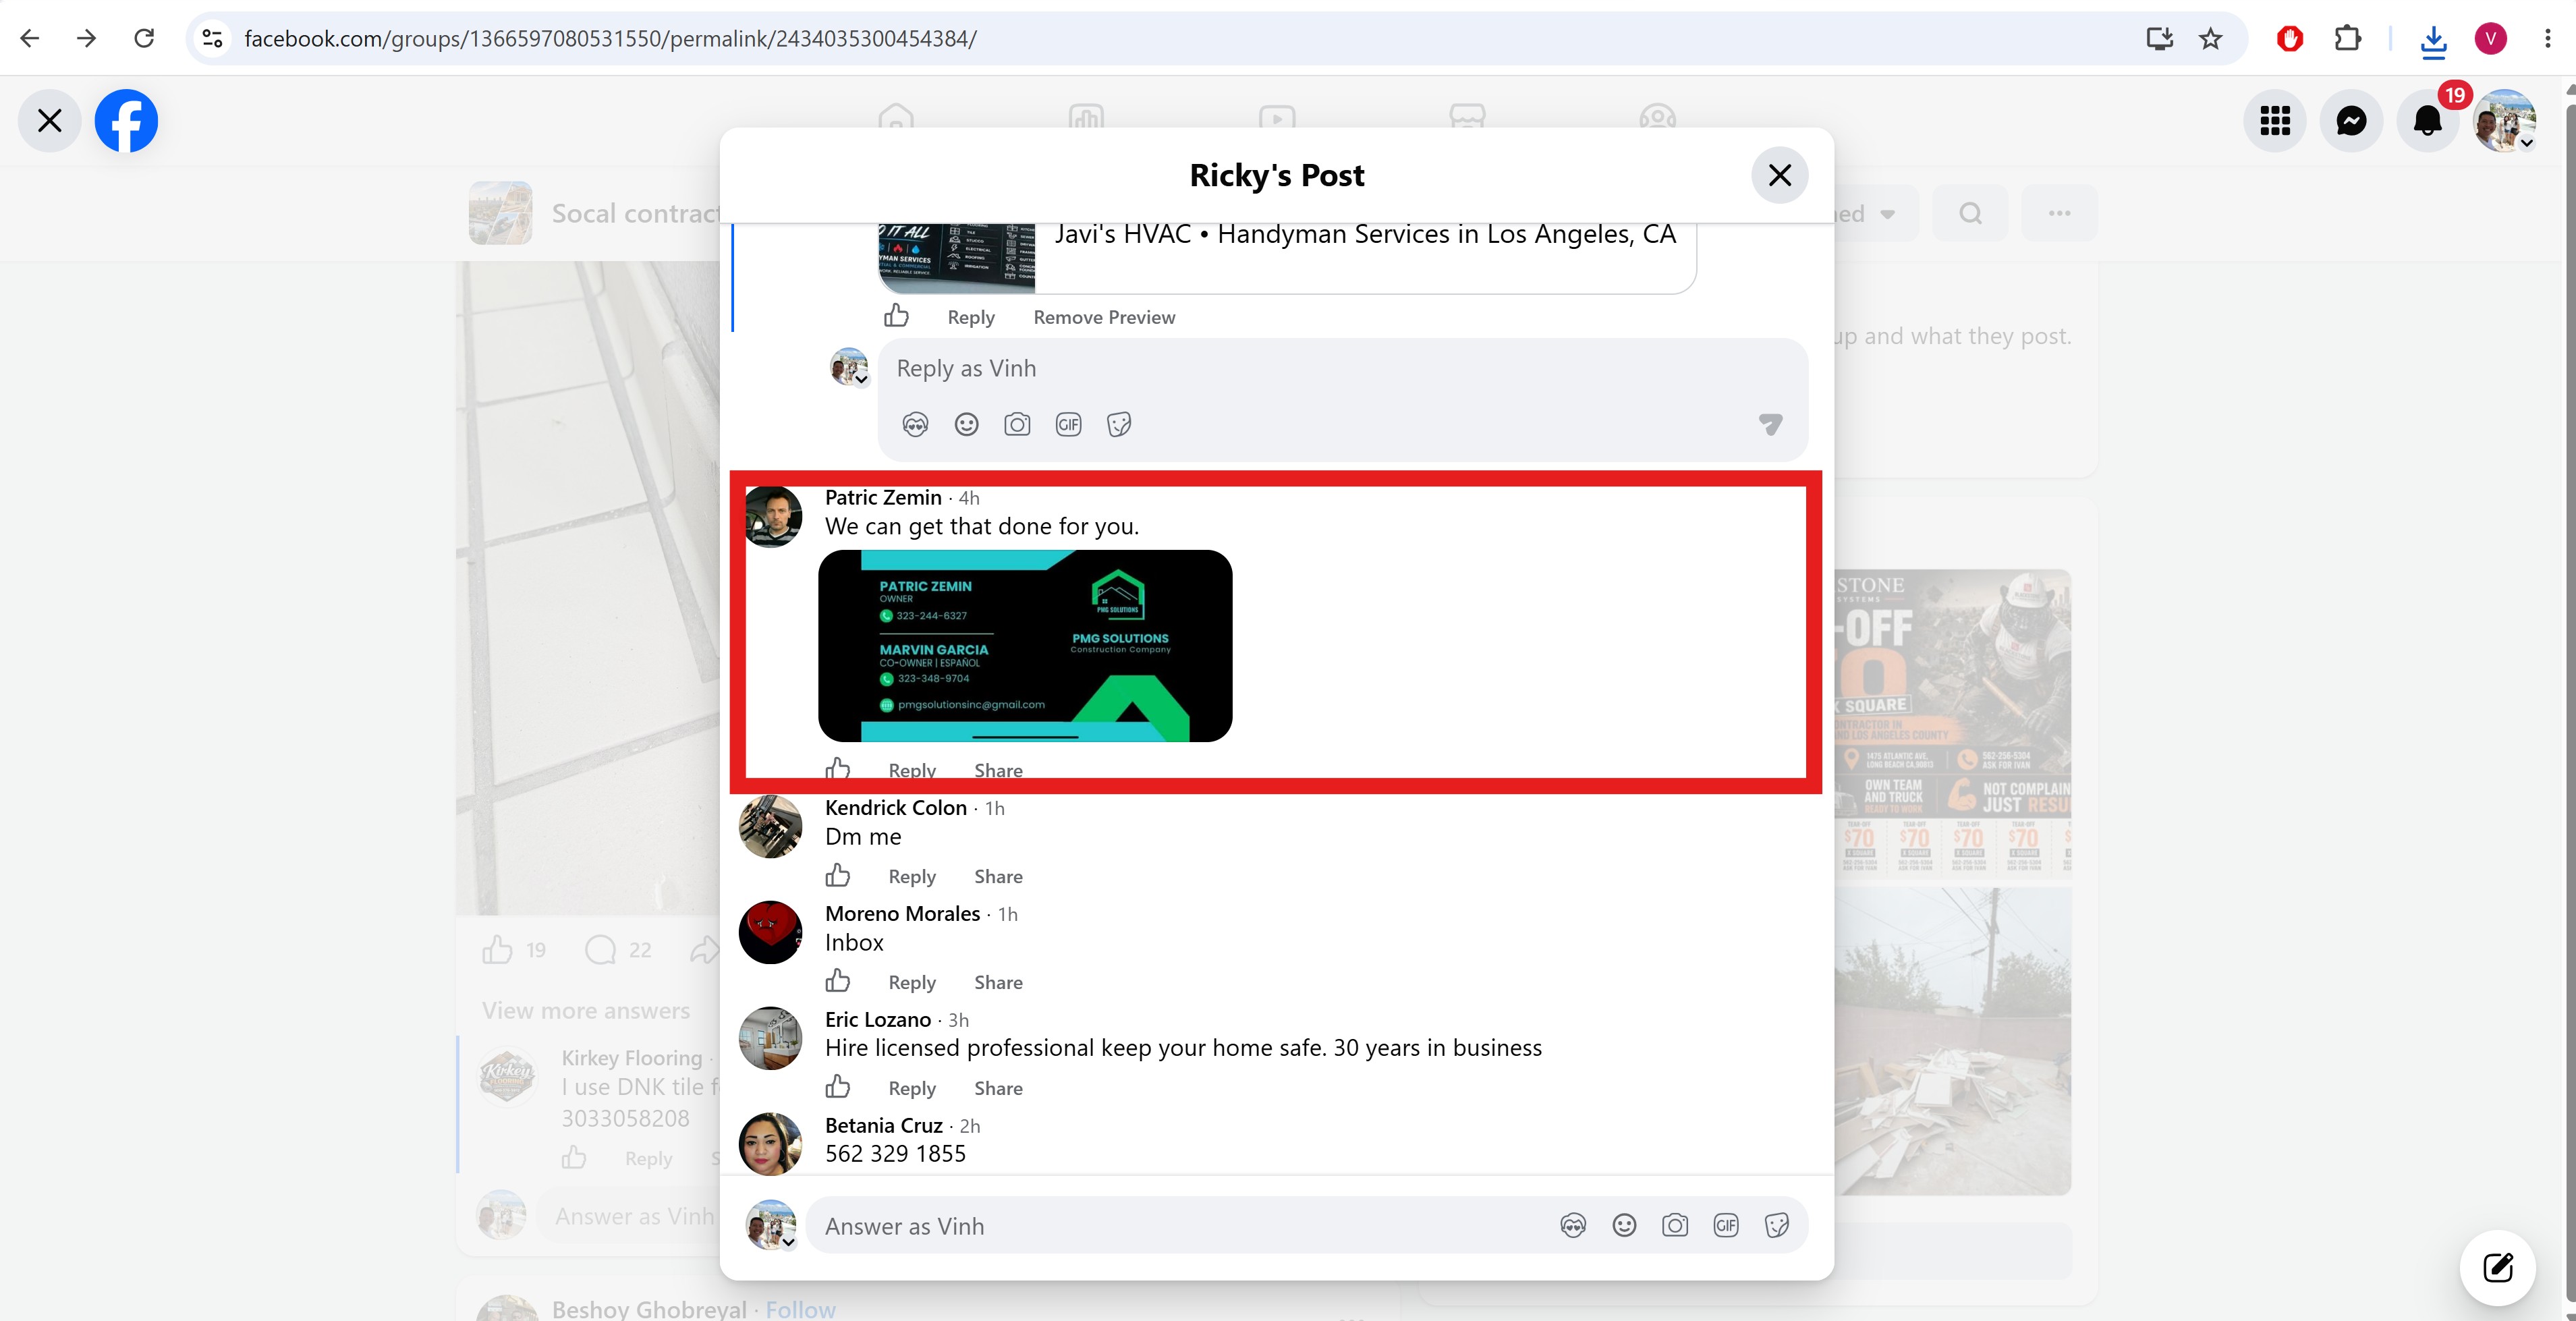Open PMG Solutions business card image
This screenshot has width=2576, height=1321.
click(1025, 645)
